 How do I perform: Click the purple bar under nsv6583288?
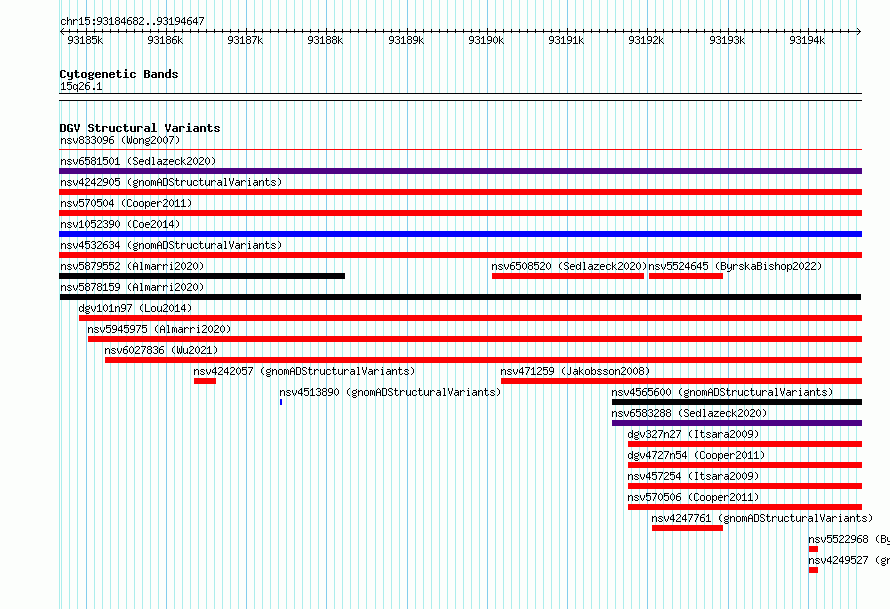737,423
